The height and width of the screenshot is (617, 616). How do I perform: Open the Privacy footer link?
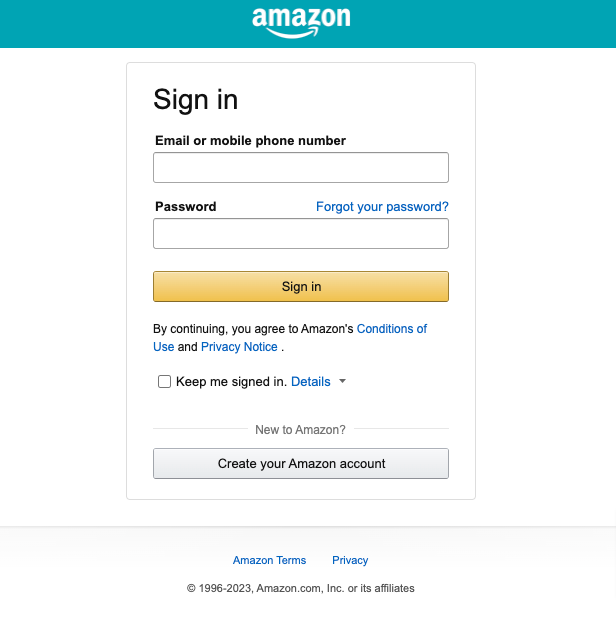pos(350,560)
